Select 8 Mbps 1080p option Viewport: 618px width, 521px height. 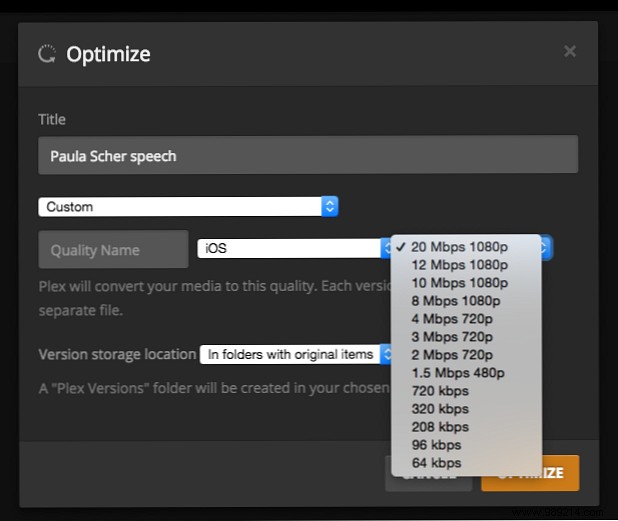[466, 301]
